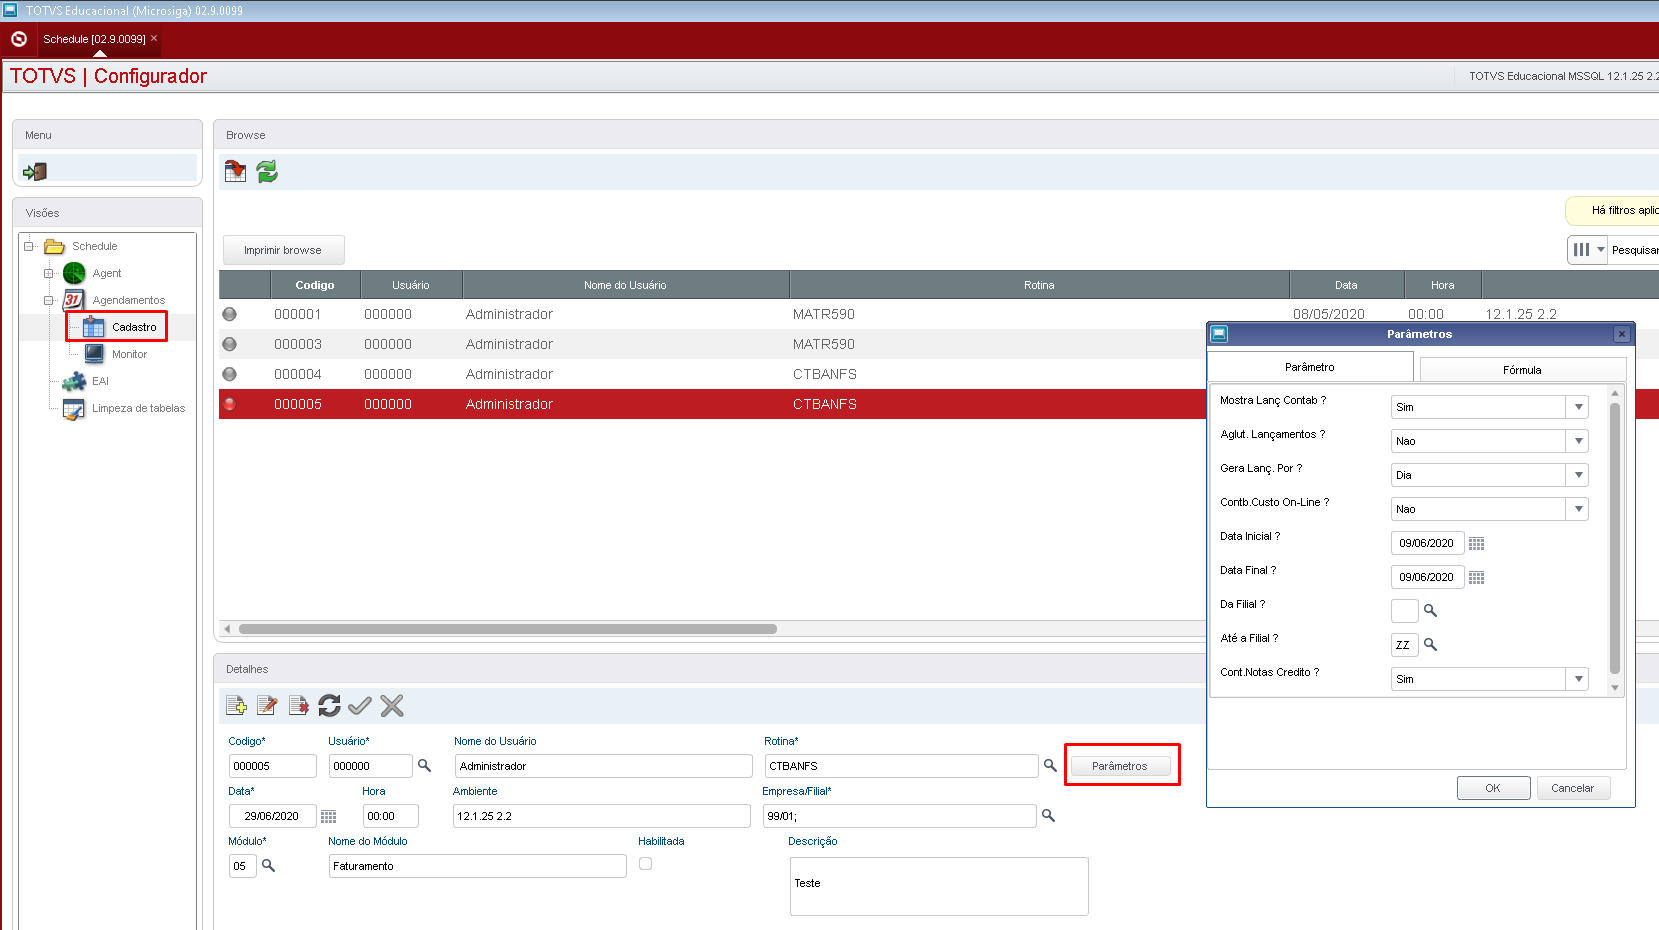Click the Browse horizontal scrollbar thumb

click(508, 629)
